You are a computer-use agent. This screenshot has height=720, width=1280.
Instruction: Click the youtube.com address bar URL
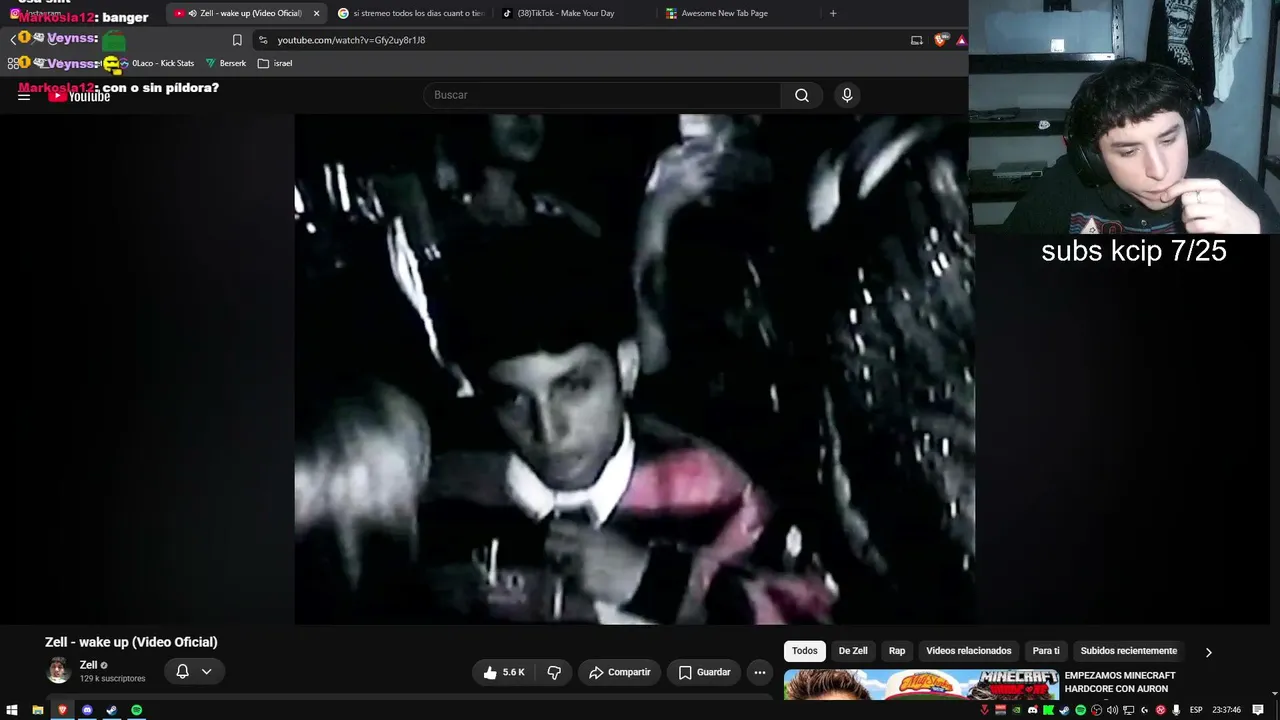351,40
